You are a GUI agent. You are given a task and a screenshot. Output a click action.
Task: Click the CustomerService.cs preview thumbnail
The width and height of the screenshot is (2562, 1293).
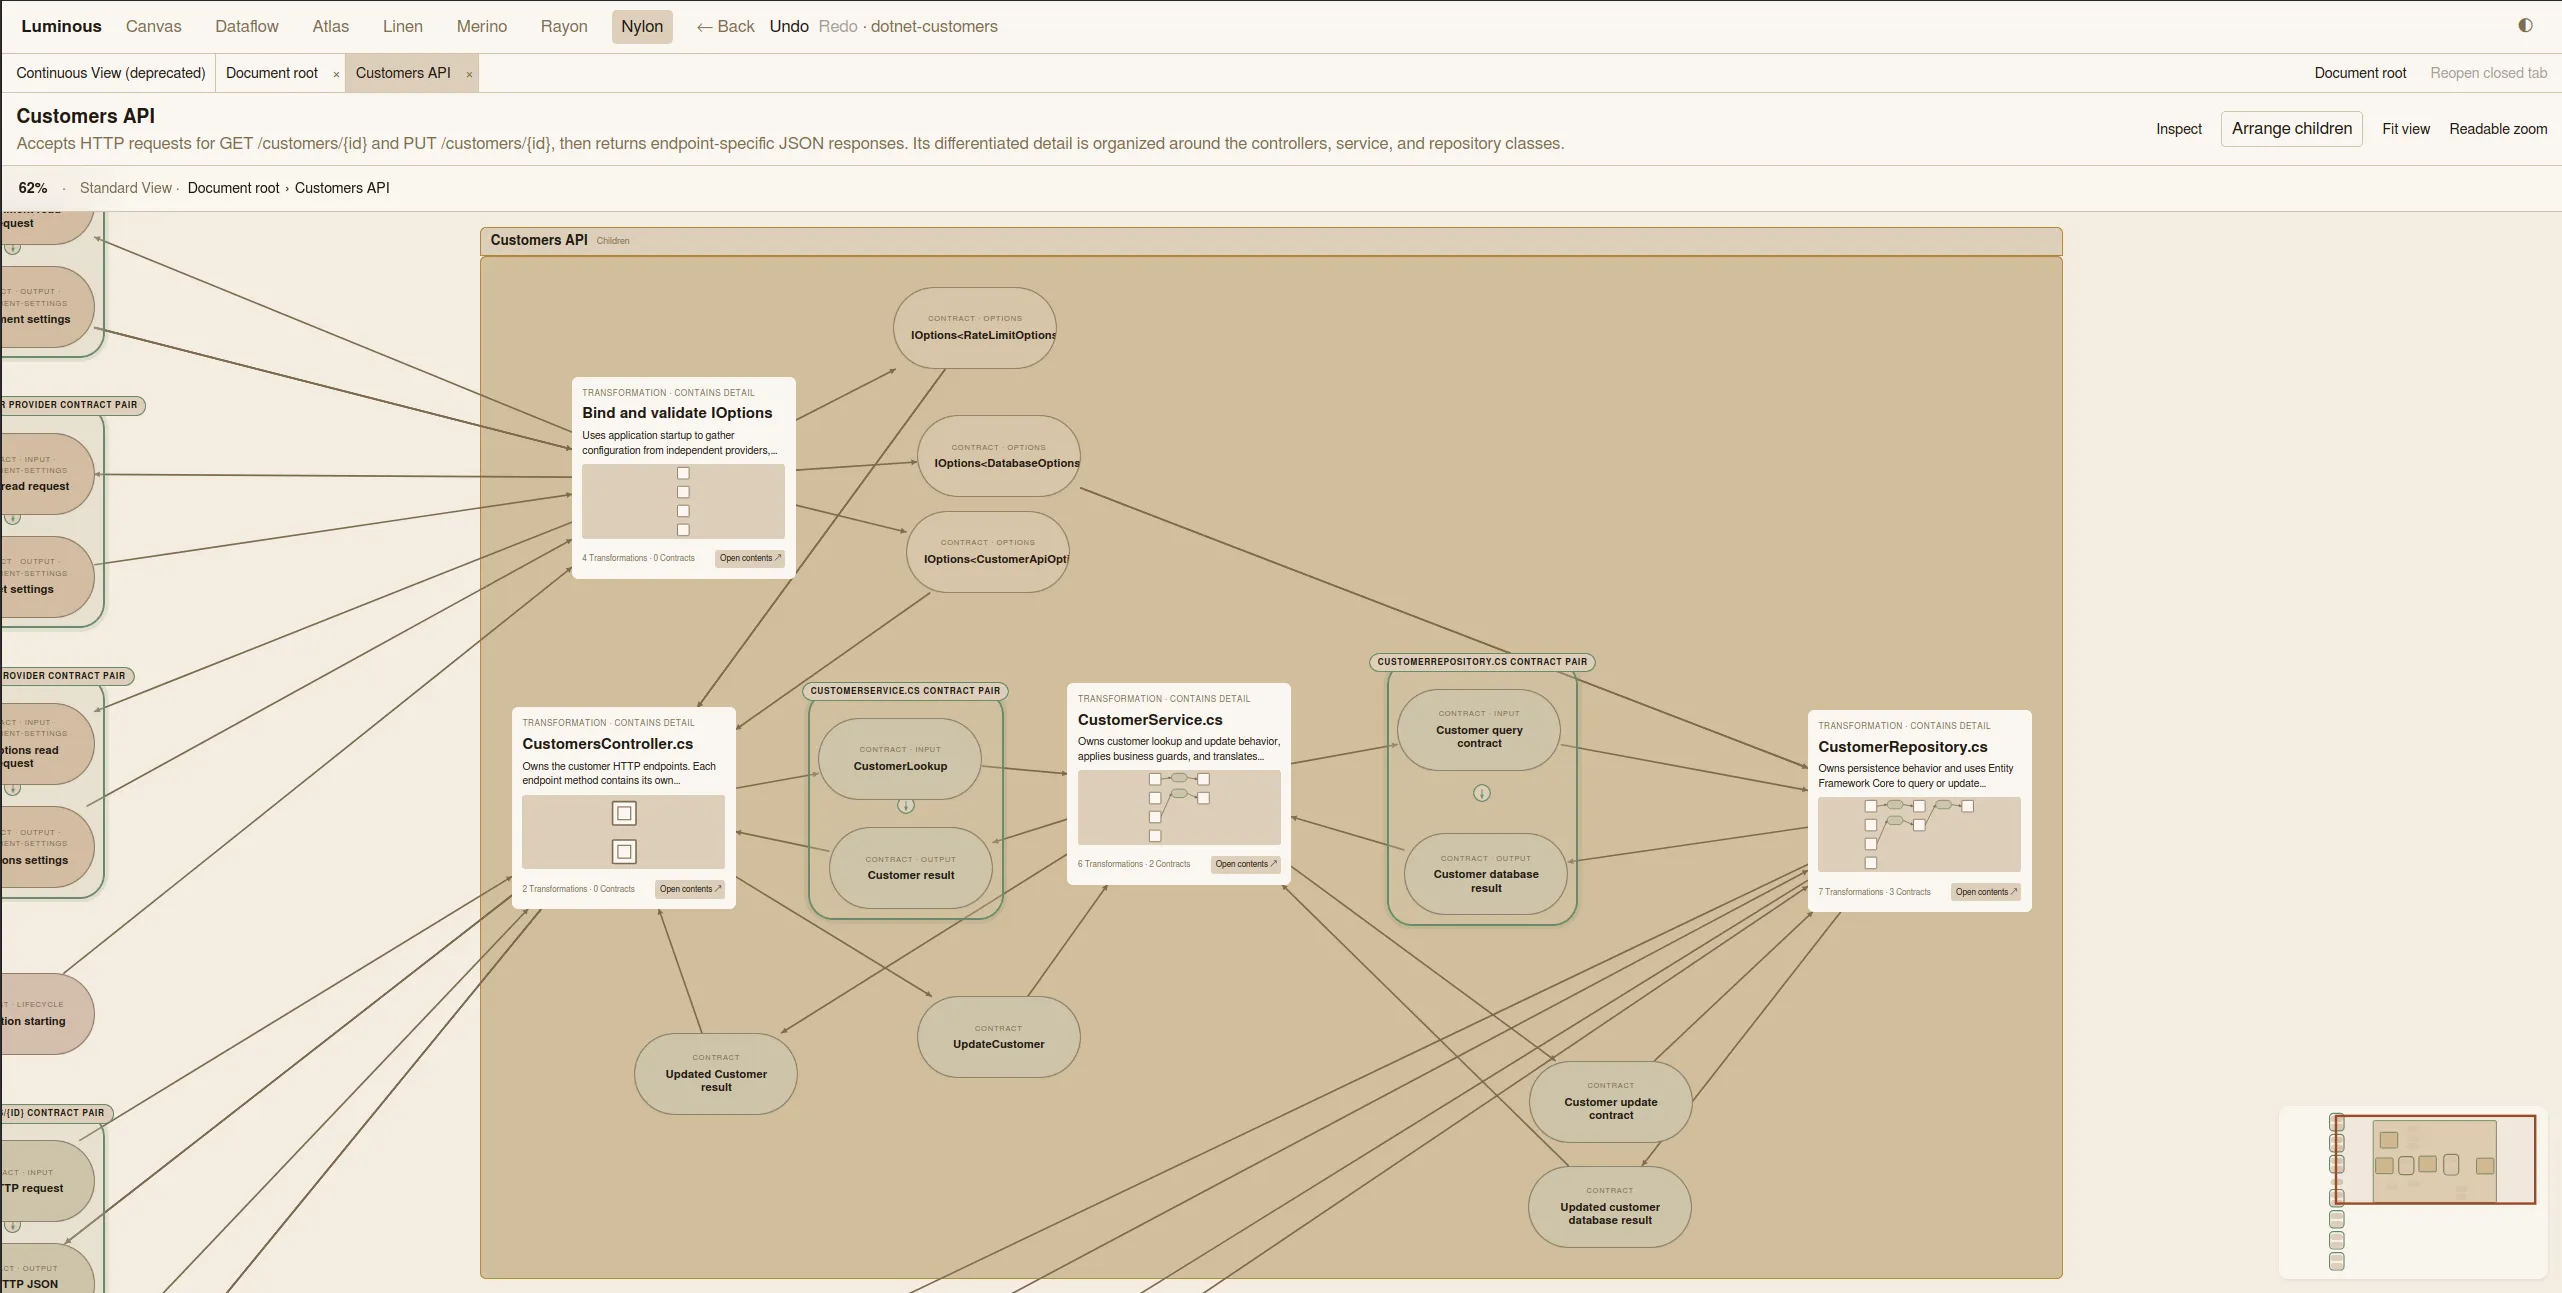pyautogui.click(x=1179, y=807)
